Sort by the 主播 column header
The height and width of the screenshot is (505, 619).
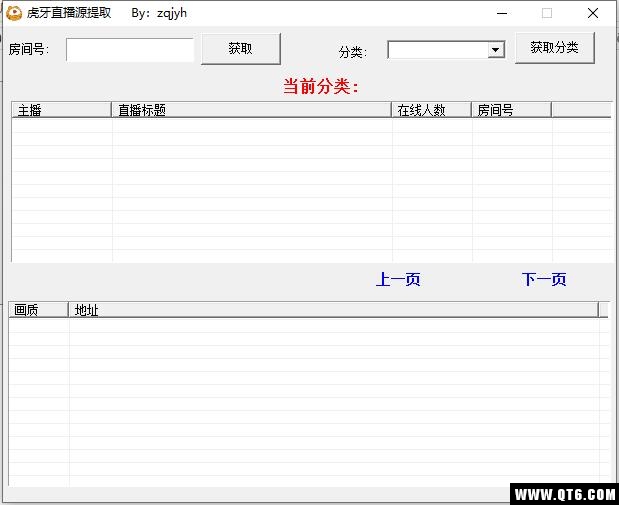pos(62,110)
